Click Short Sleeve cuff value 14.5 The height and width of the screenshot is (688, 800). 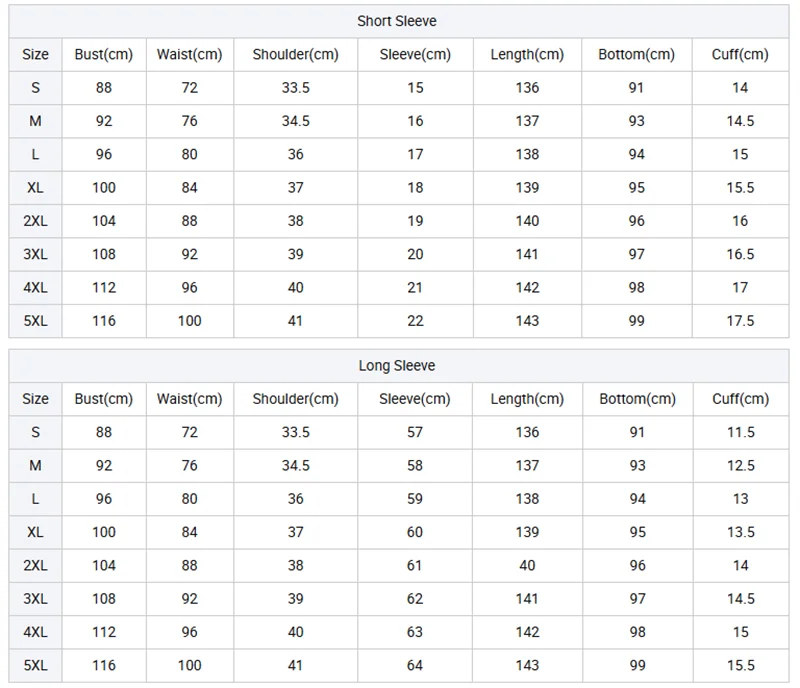[740, 121]
